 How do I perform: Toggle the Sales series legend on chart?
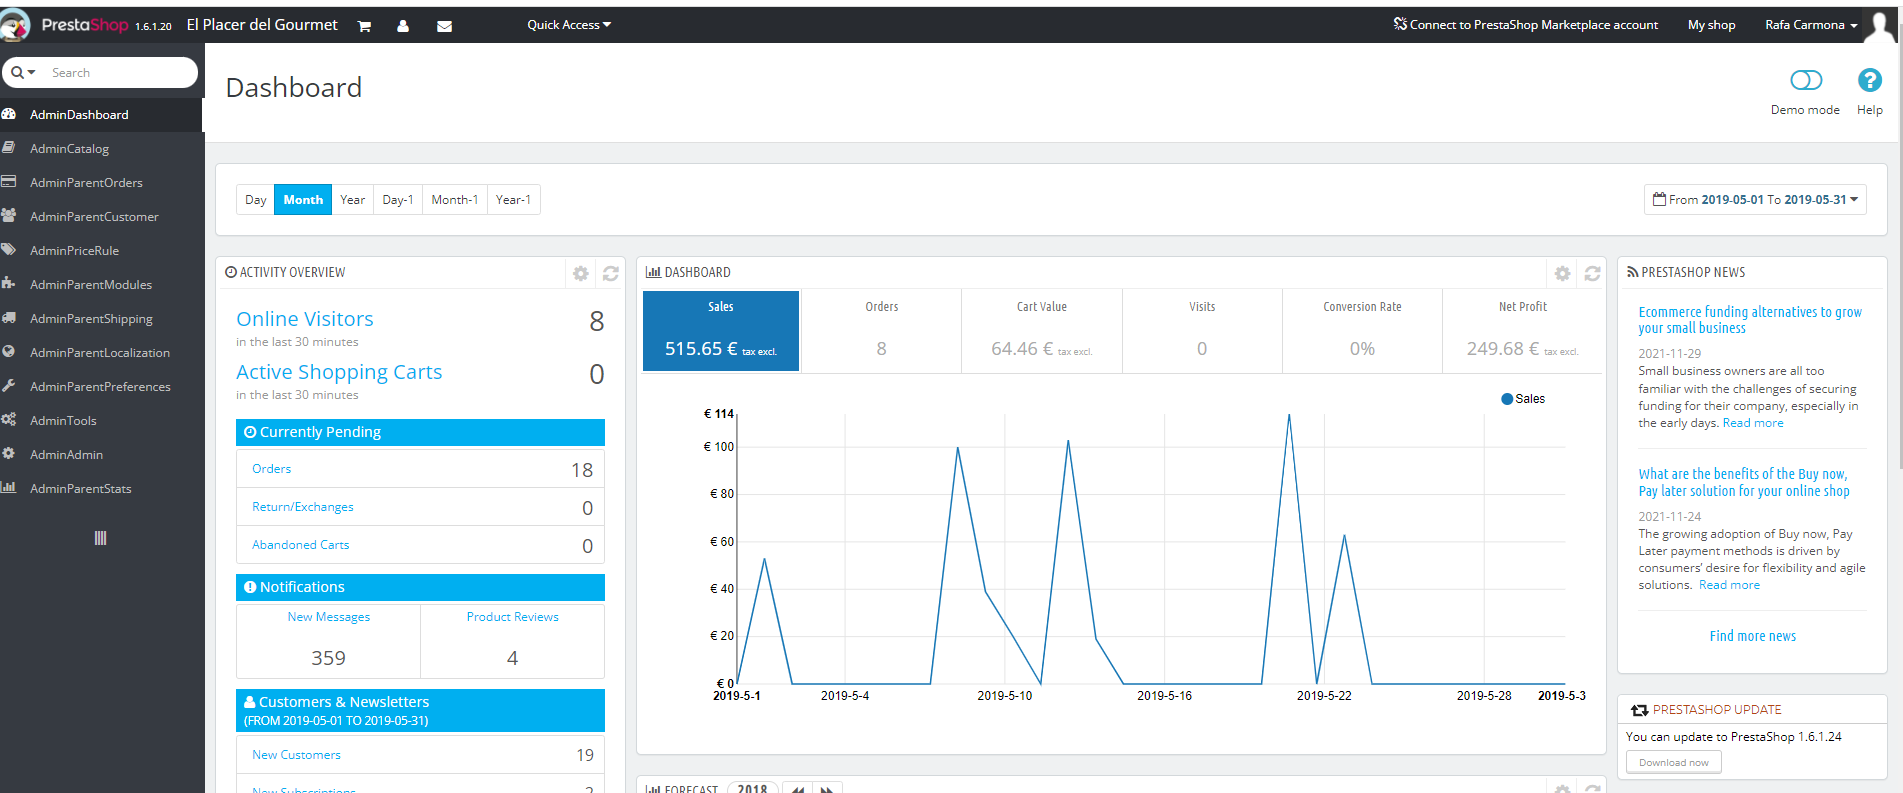(x=1523, y=399)
